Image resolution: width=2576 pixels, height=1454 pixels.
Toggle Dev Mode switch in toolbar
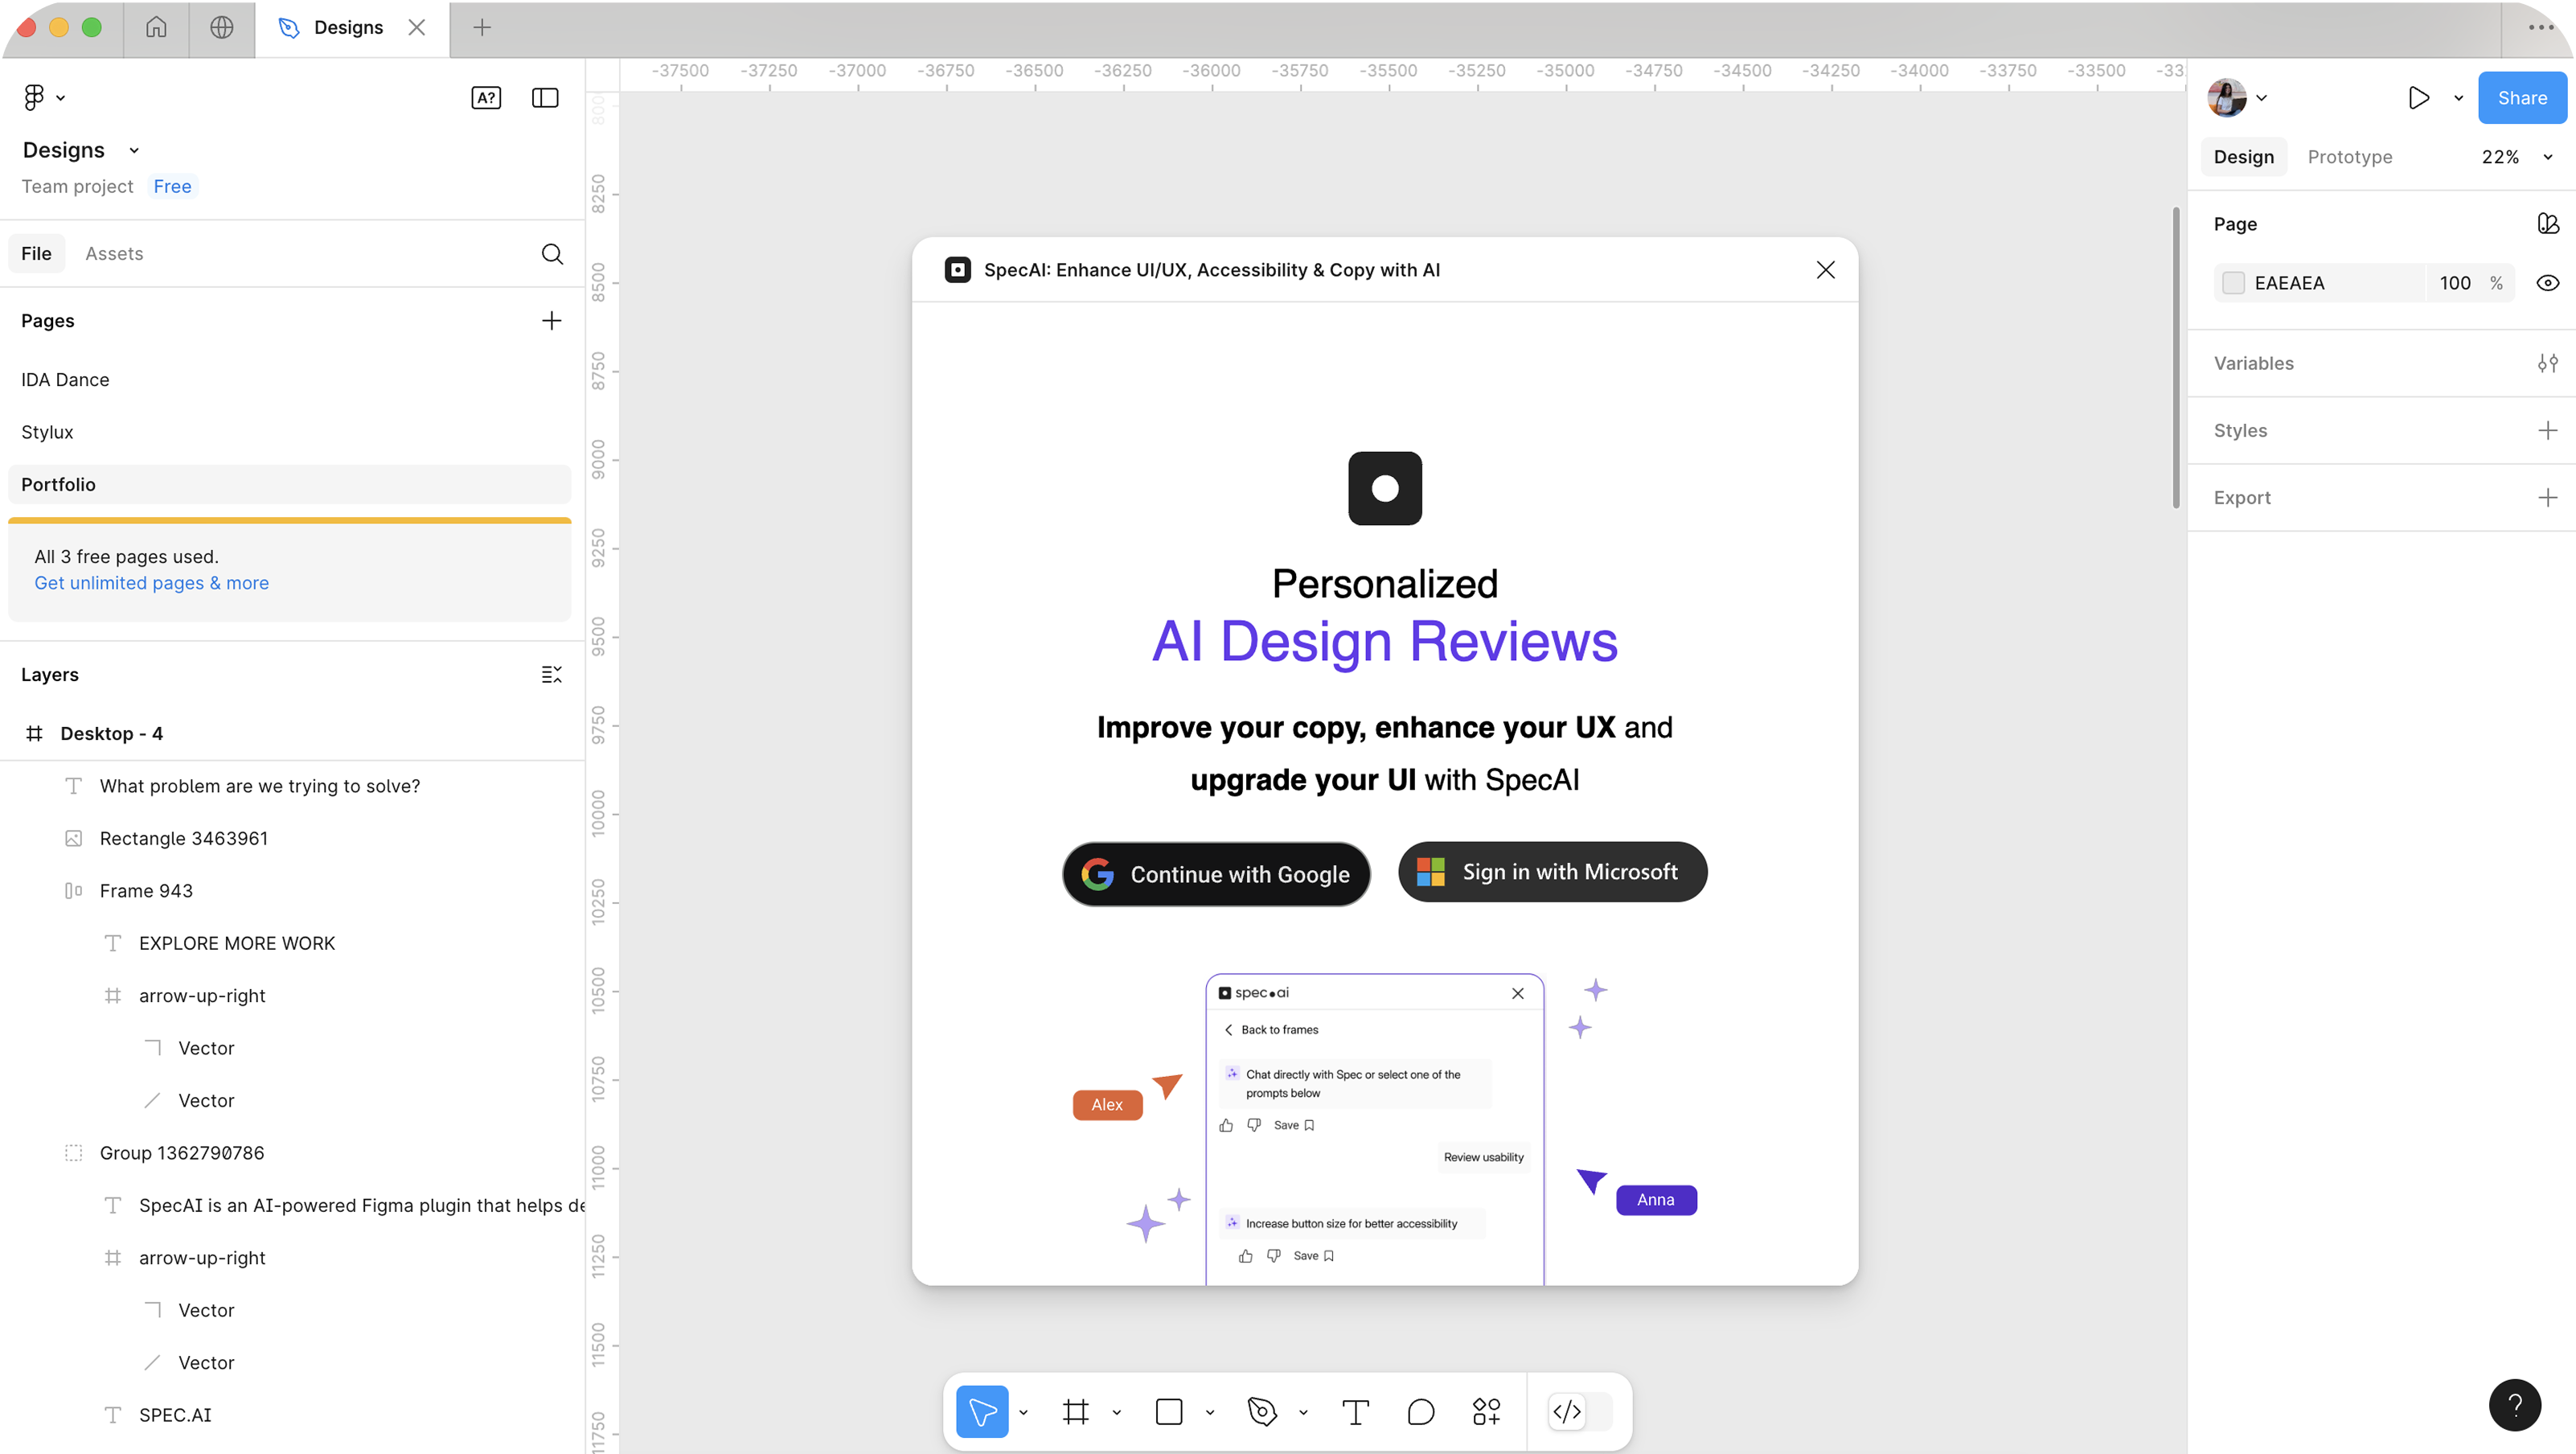pos(1581,1411)
